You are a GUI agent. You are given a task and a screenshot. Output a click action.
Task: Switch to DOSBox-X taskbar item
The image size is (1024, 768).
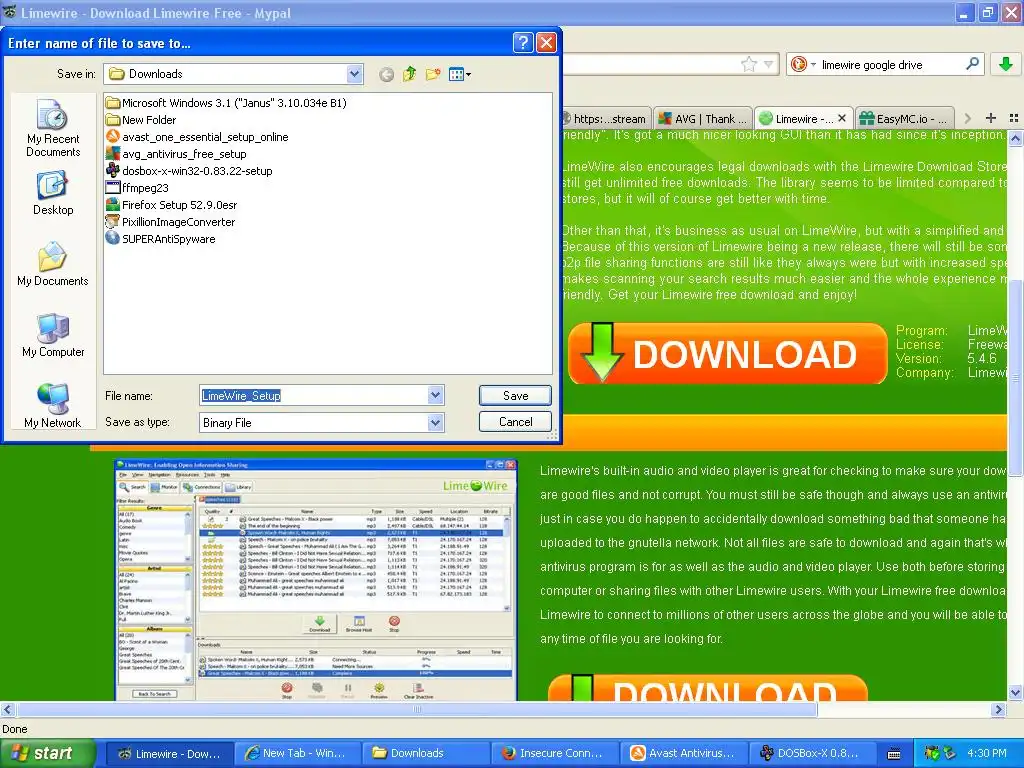click(x=812, y=753)
